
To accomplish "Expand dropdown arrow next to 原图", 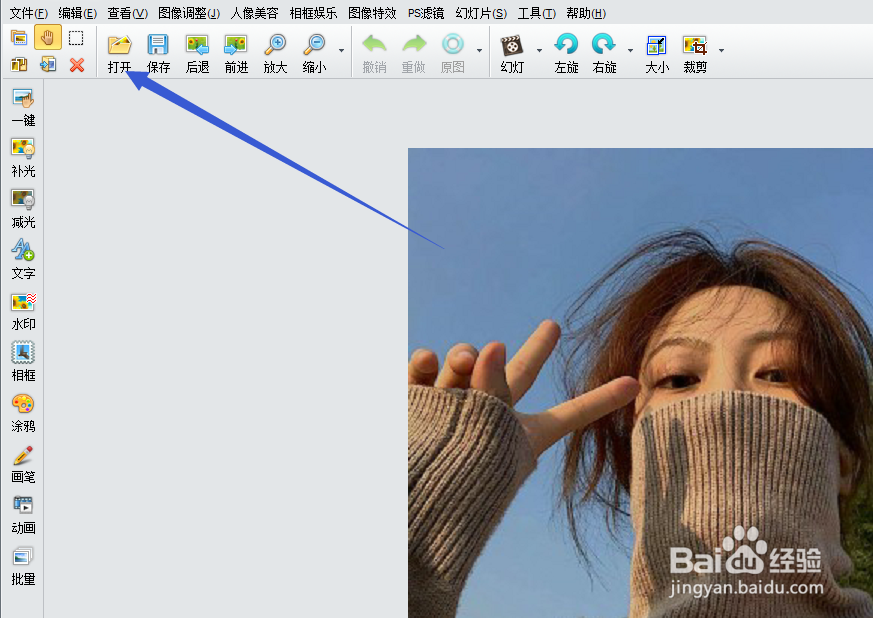I will point(479,51).
